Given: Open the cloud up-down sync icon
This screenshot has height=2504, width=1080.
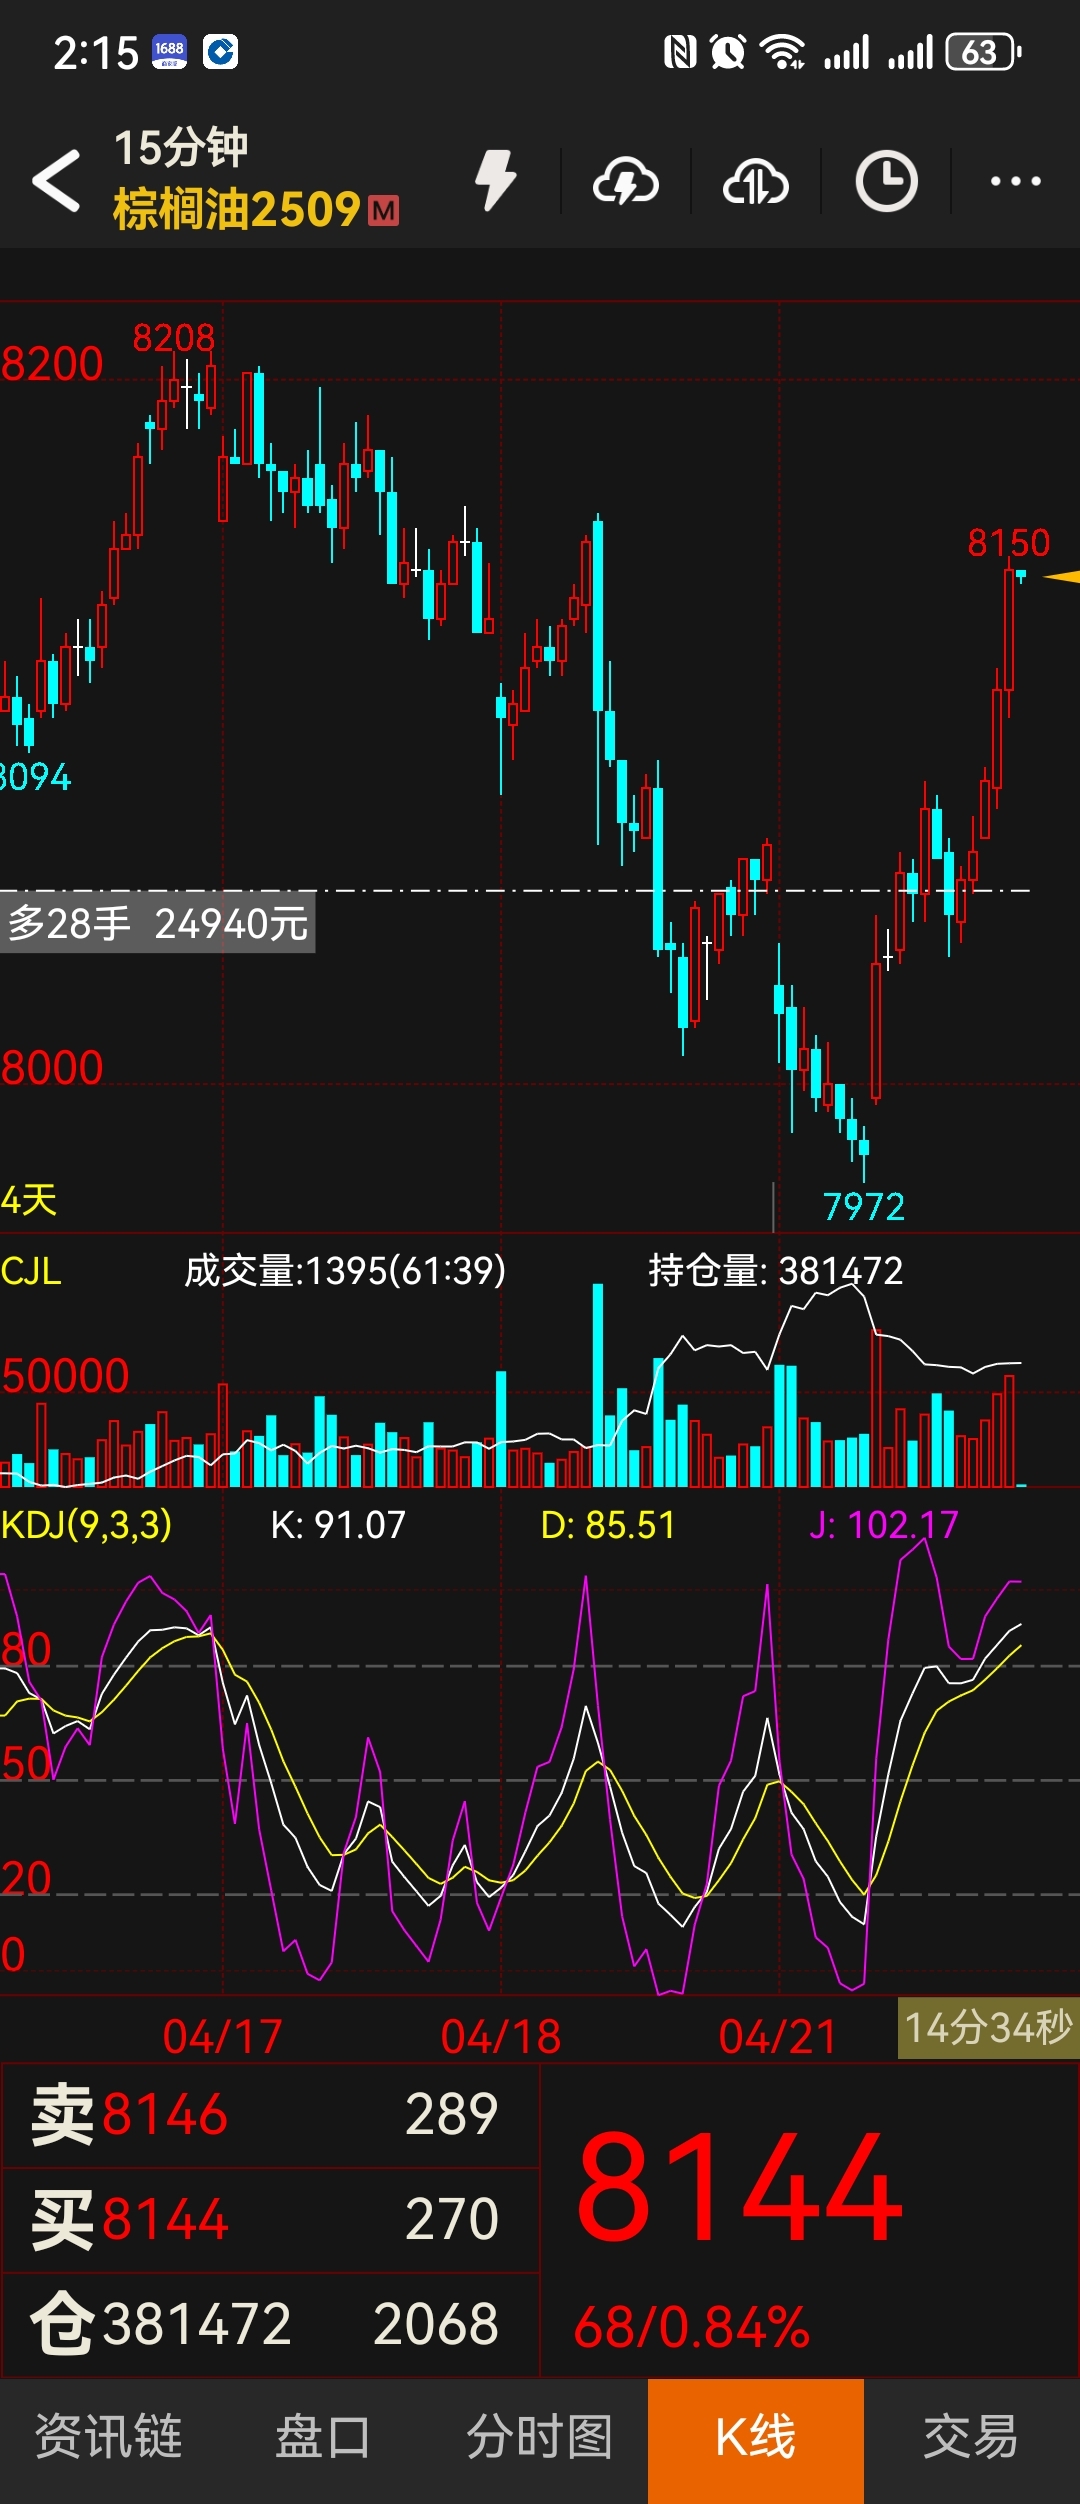Looking at the screenshot, I should tap(756, 182).
